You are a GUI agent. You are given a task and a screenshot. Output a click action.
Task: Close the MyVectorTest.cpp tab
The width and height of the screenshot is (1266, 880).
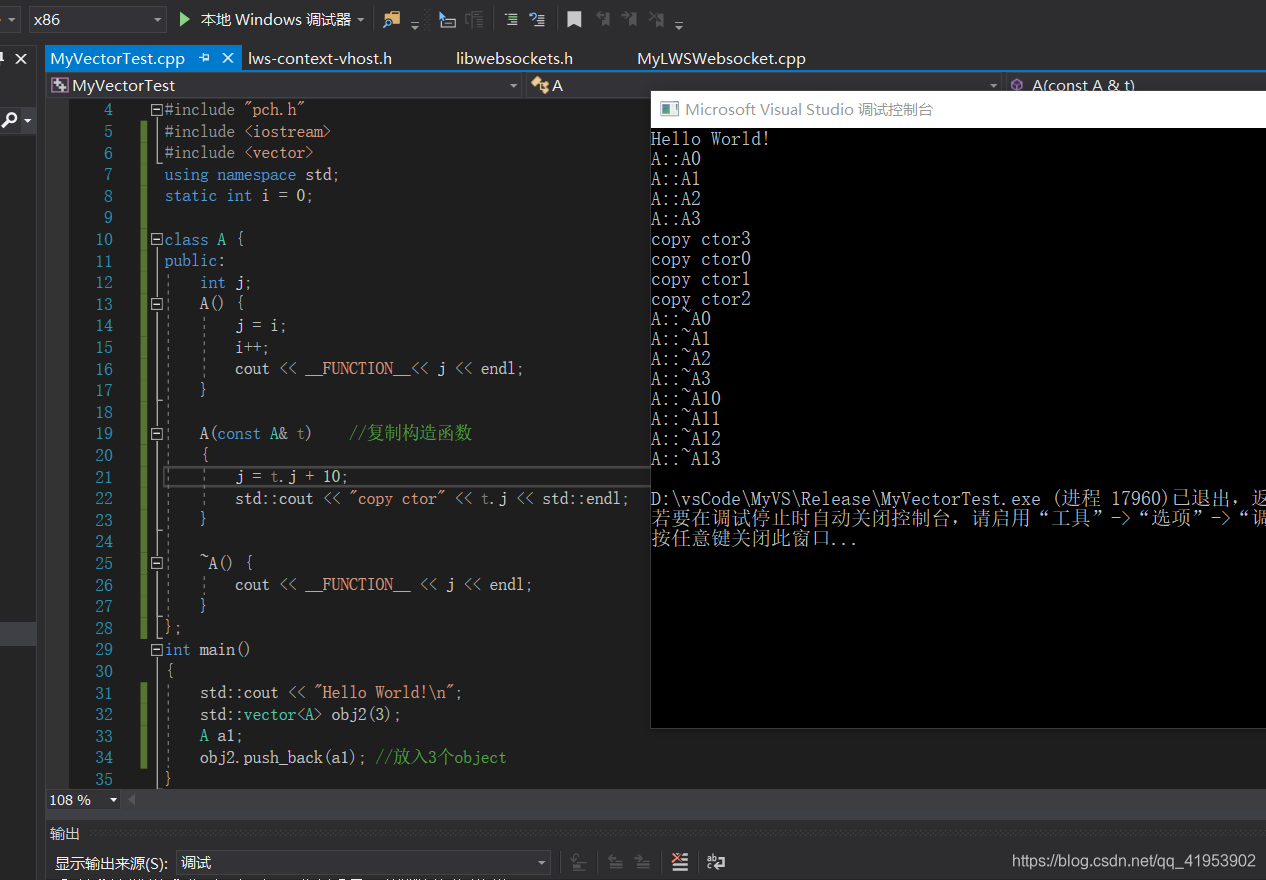point(229,58)
